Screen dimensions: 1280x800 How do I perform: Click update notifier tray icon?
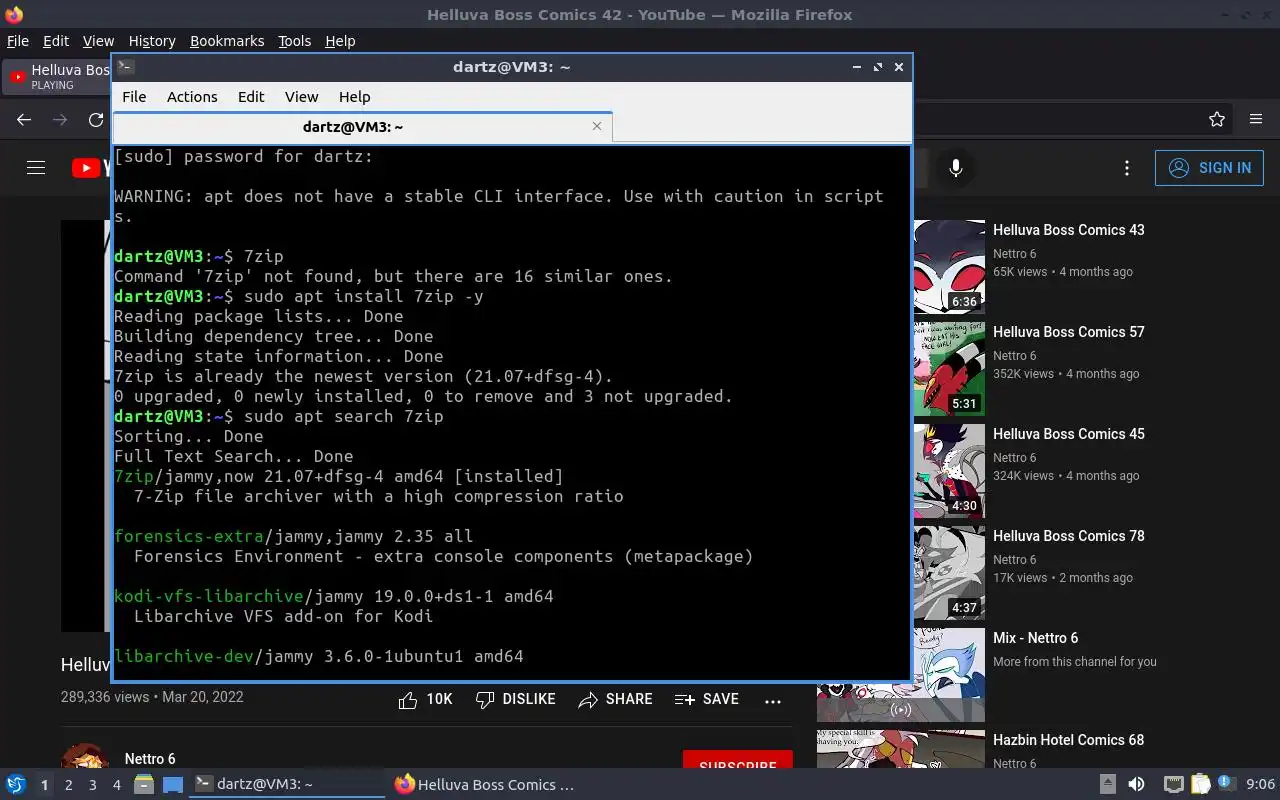(1225, 785)
